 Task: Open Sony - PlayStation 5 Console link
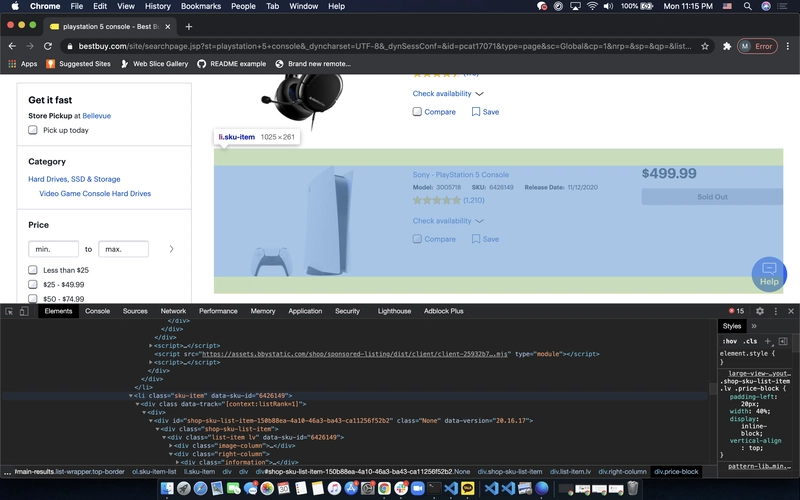(x=461, y=174)
